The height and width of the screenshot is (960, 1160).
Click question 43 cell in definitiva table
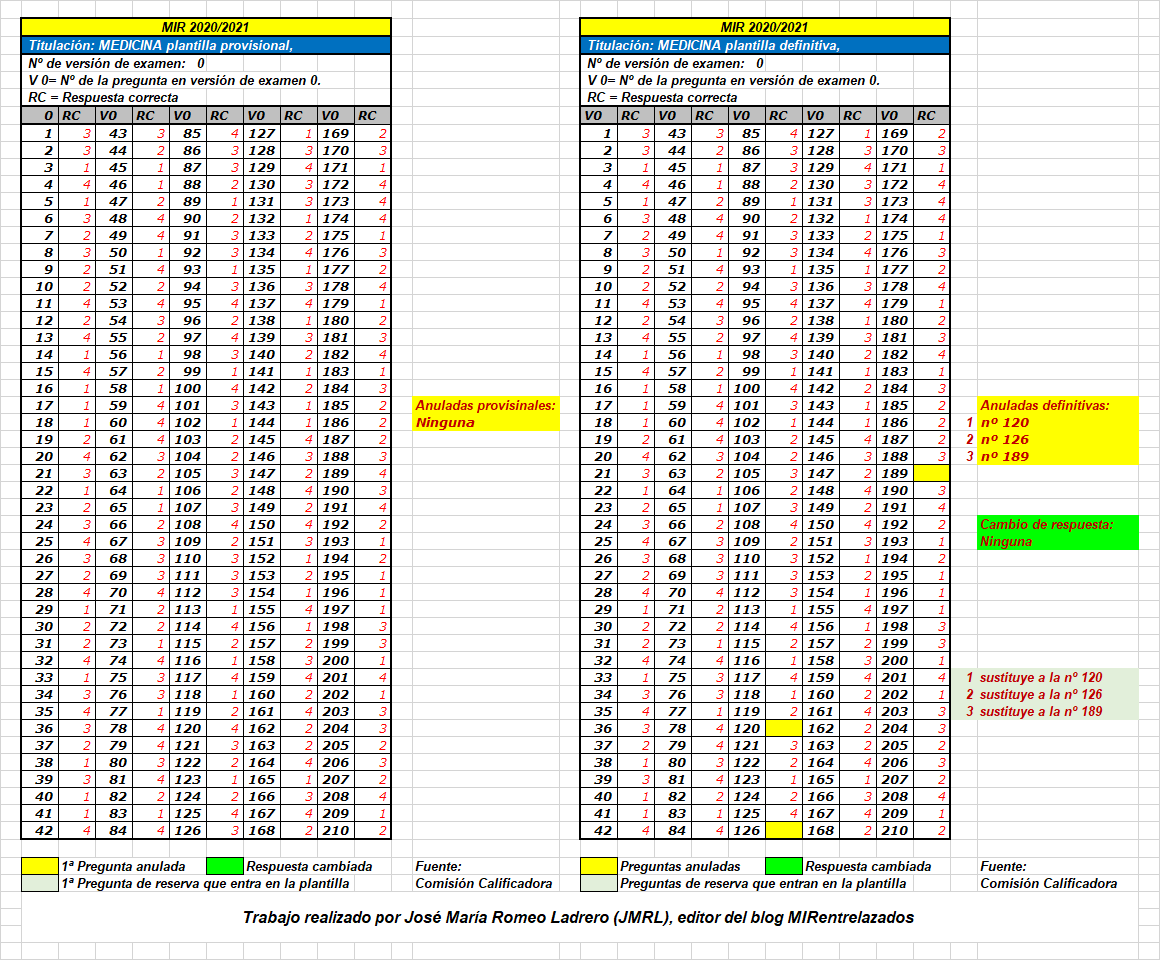[672, 133]
